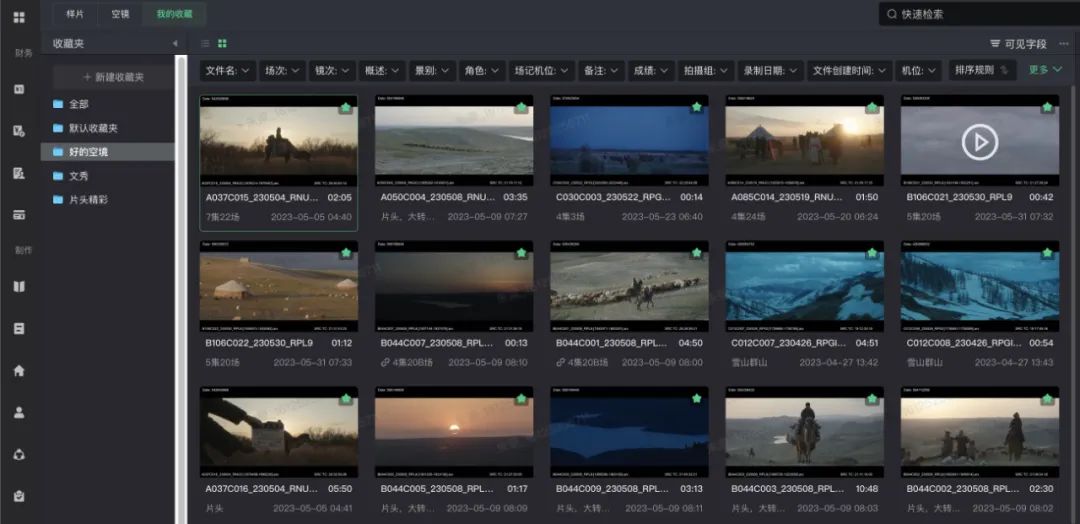Open the 空镜 tab
1080x524 pixels.
click(121, 14)
